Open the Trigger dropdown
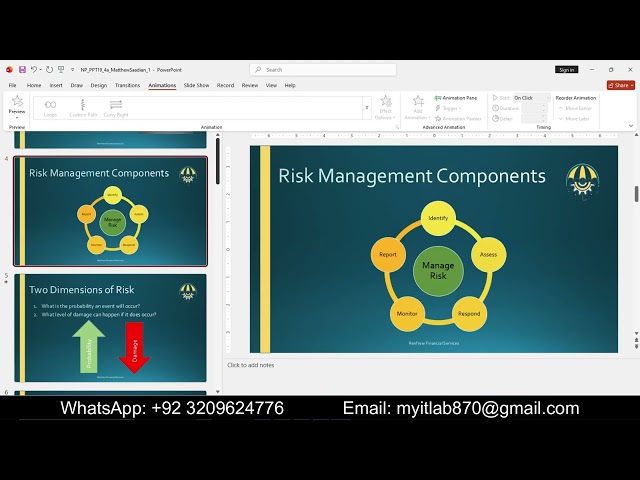 coord(448,108)
